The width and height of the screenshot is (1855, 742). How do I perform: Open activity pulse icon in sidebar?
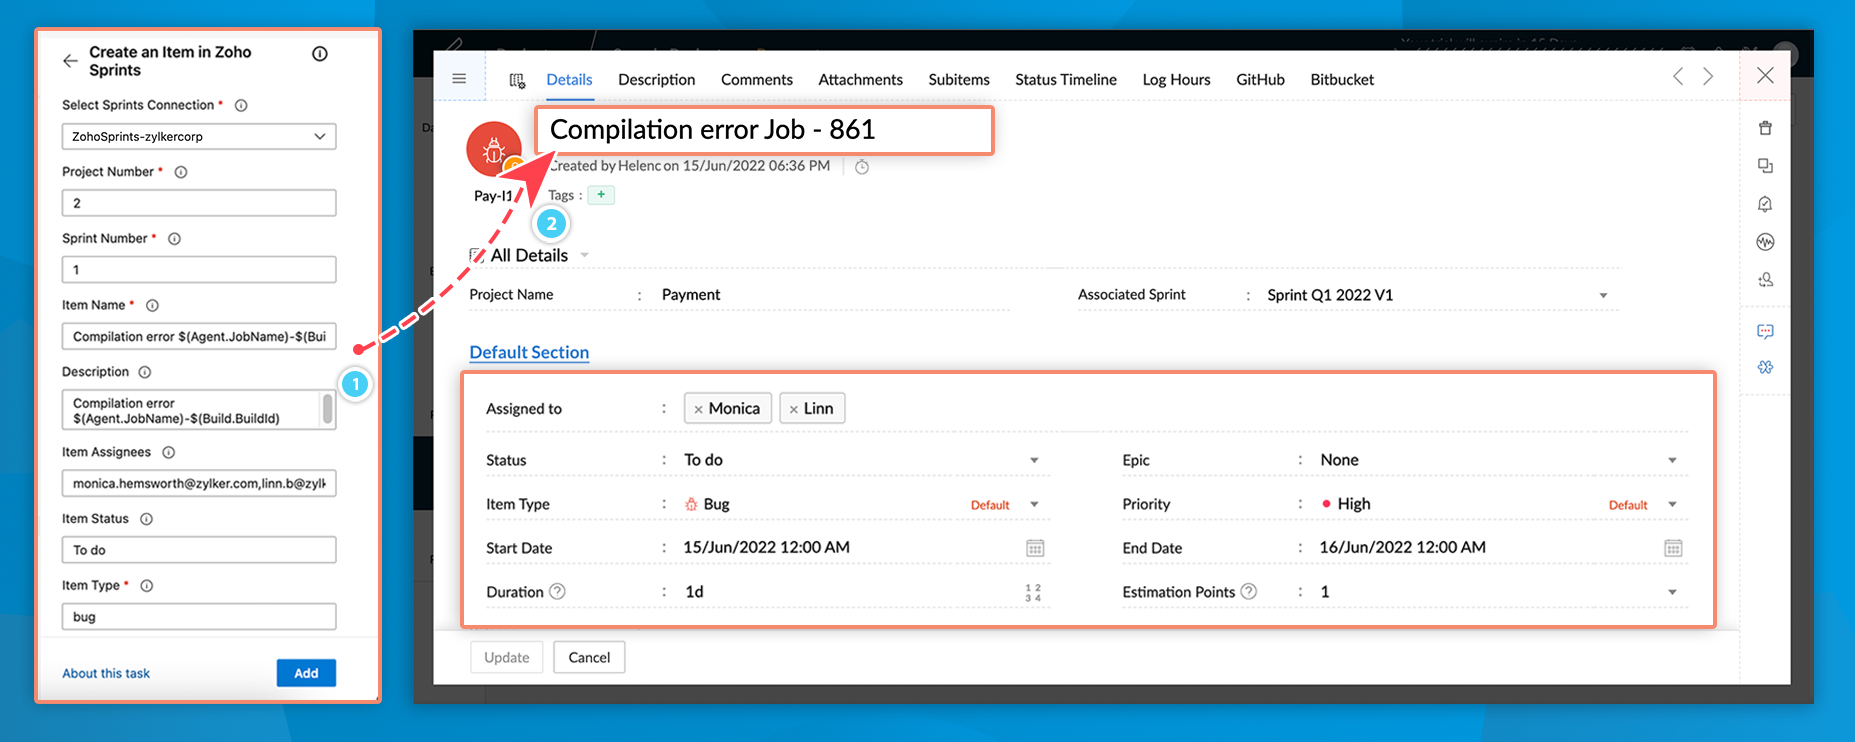tap(1765, 242)
